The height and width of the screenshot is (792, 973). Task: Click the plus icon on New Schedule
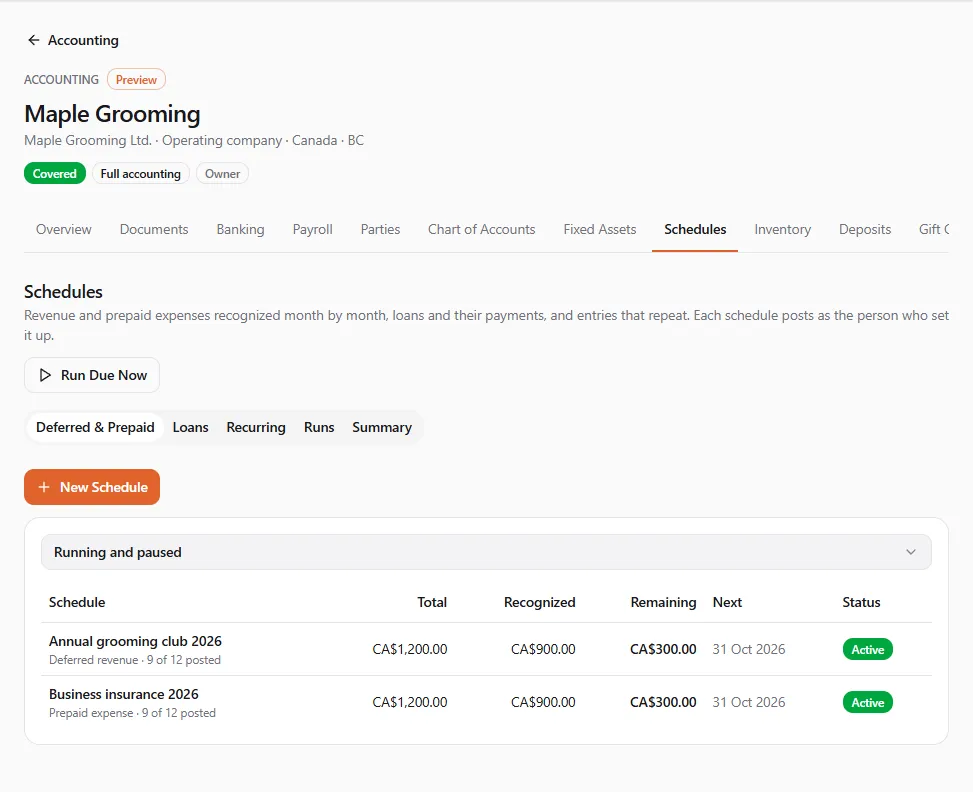[x=44, y=487]
